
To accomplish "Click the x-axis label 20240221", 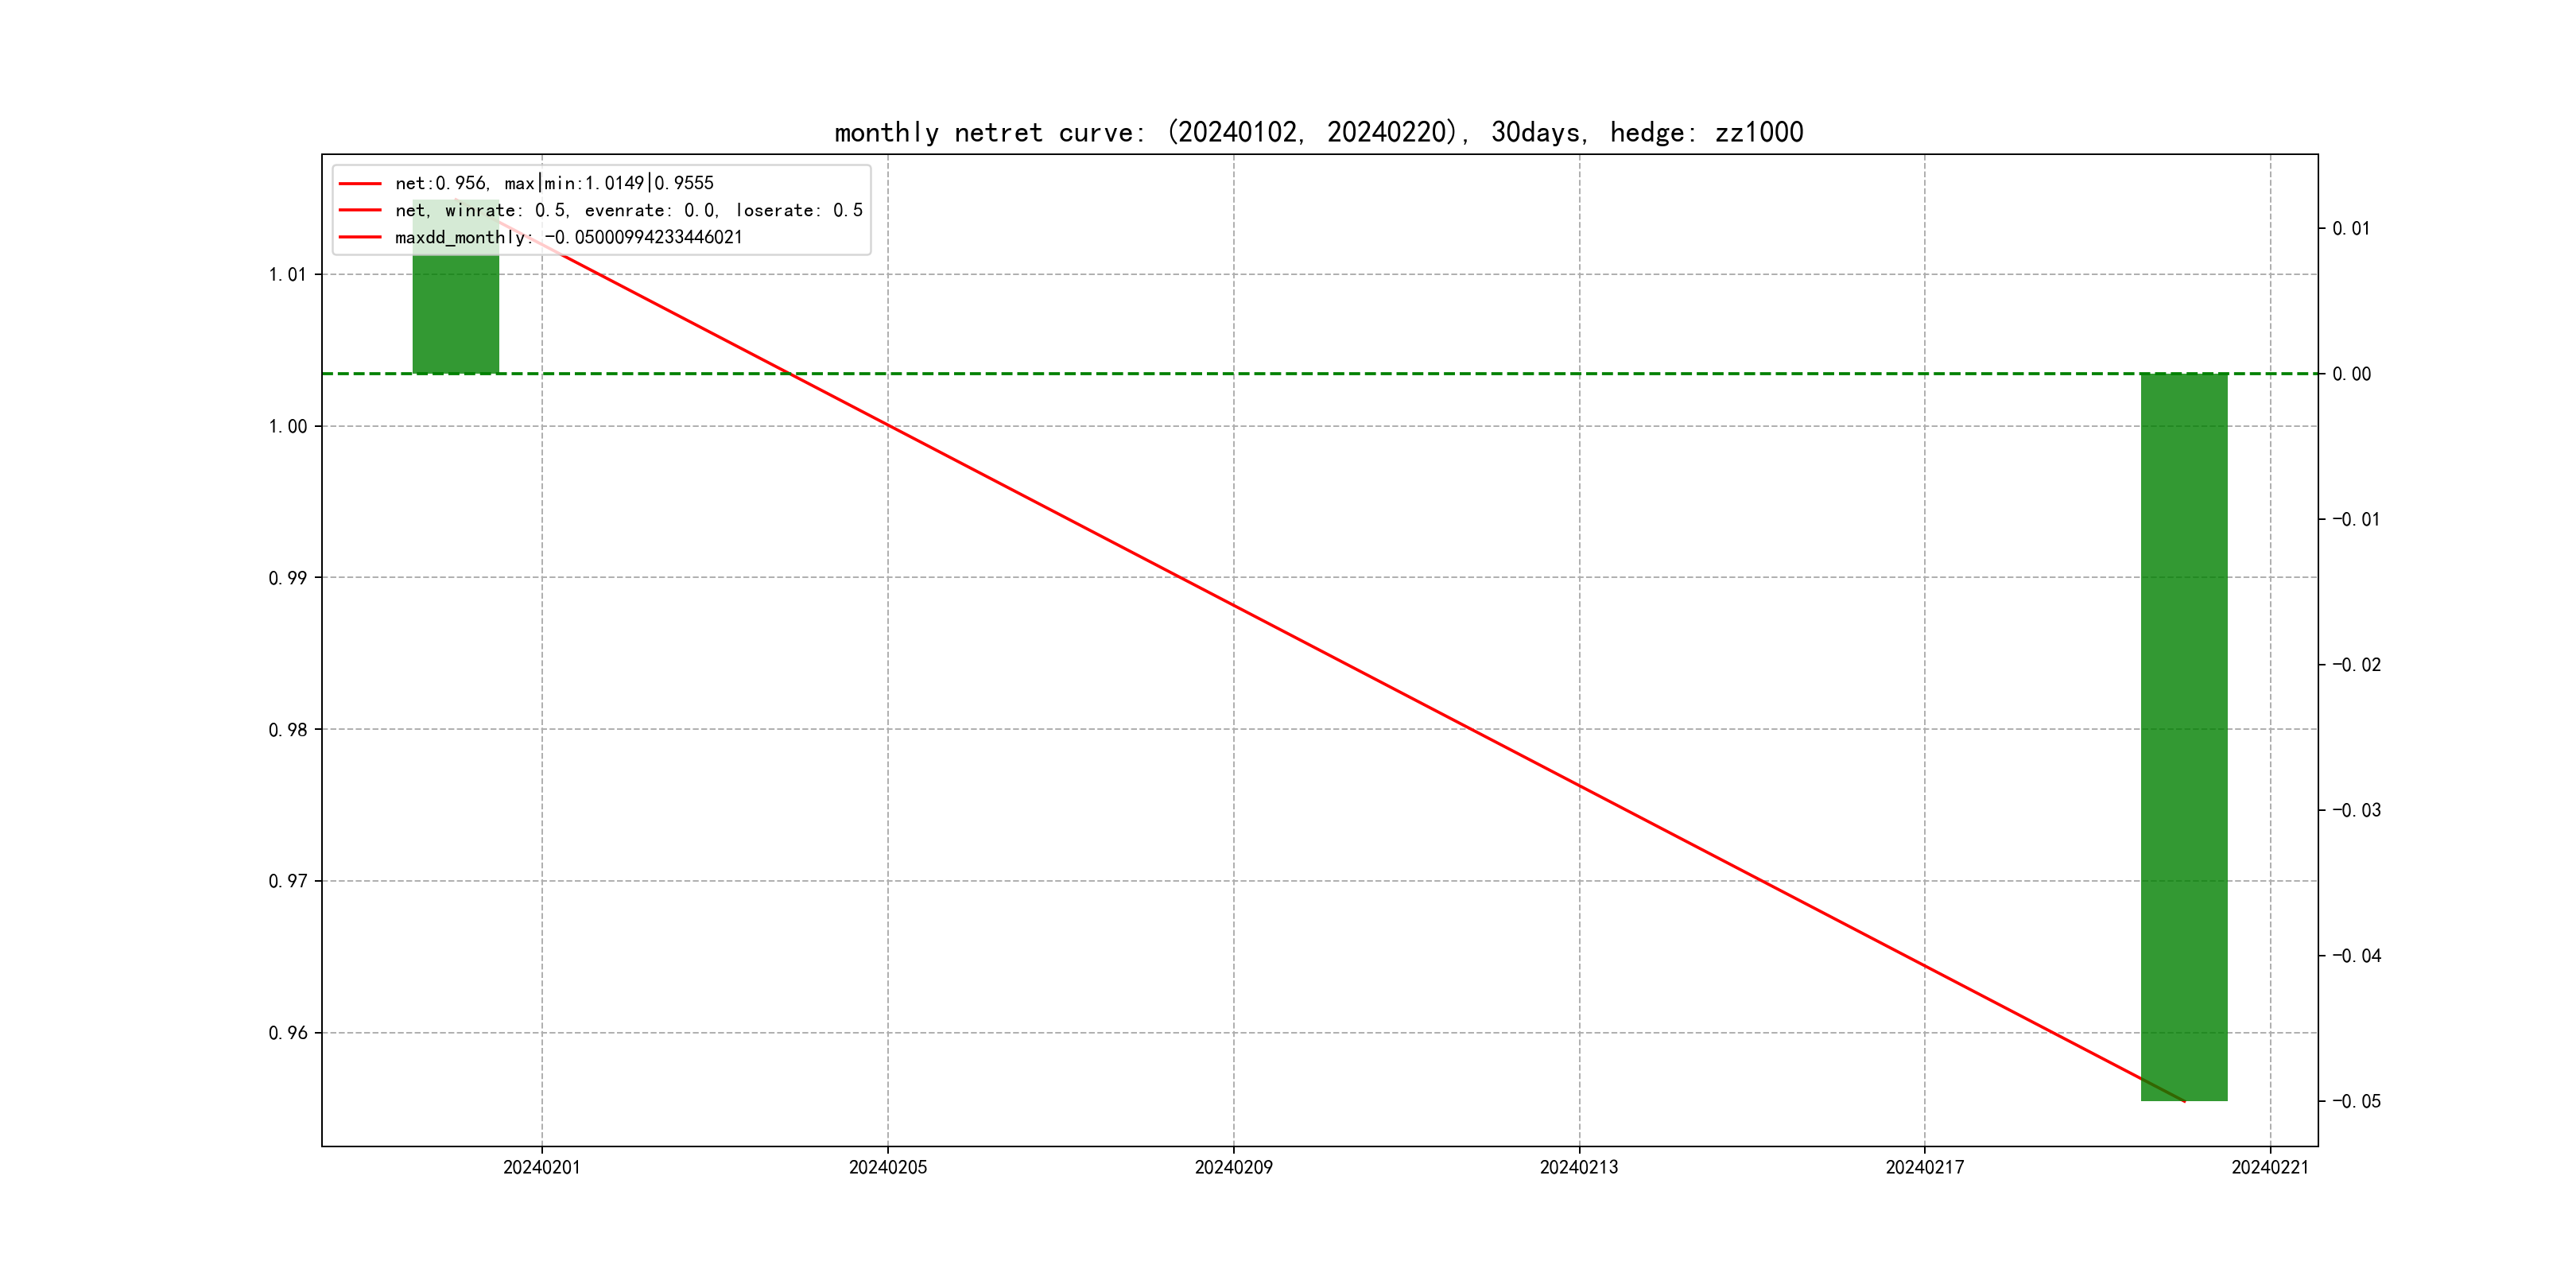I will pos(2269,1167).
